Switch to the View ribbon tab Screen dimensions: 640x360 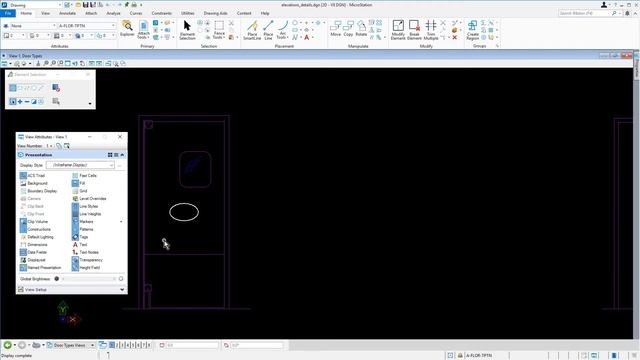click(45, 13)
